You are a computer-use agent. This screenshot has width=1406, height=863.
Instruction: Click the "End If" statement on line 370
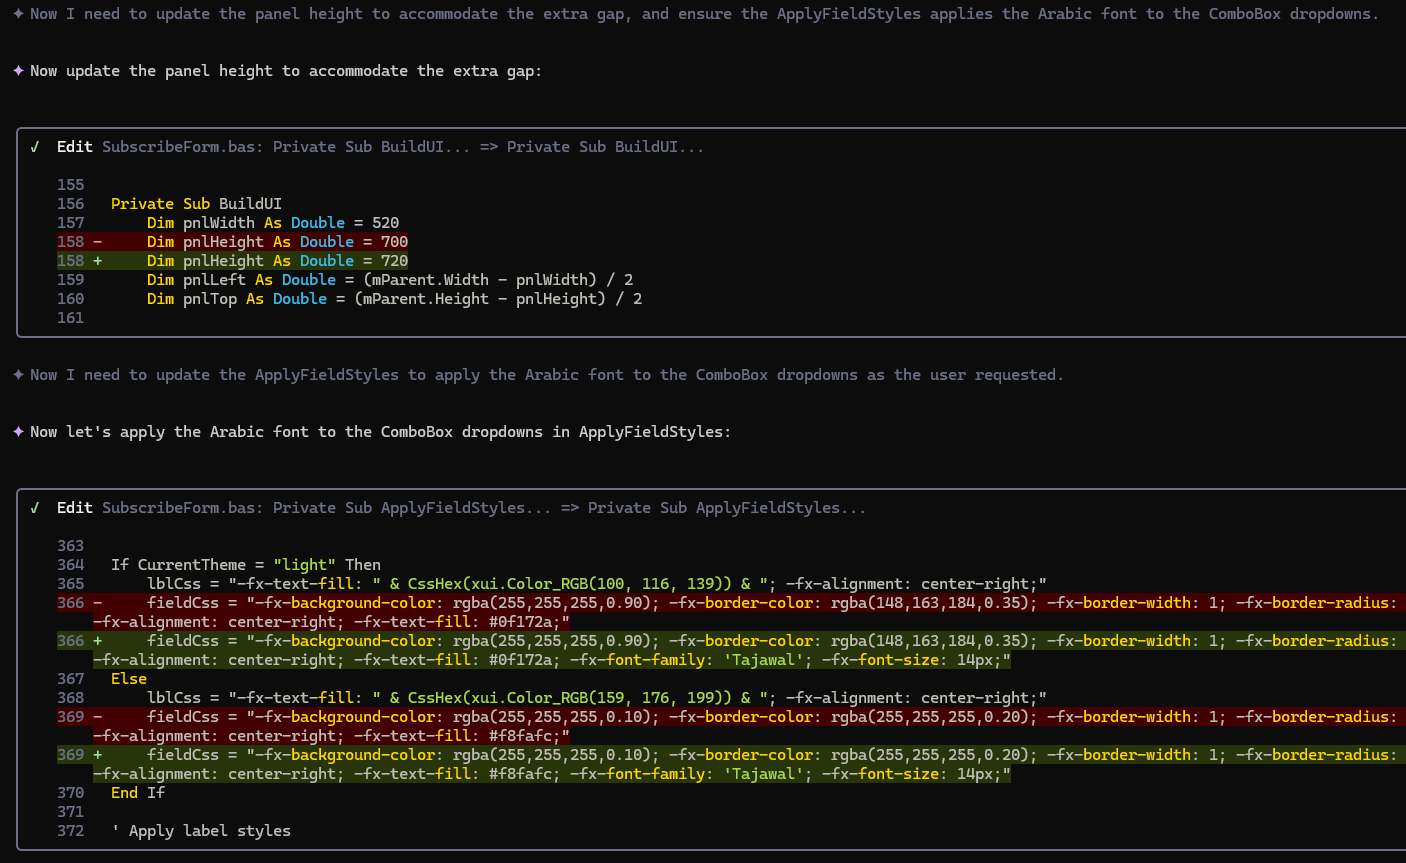[138, 793]
